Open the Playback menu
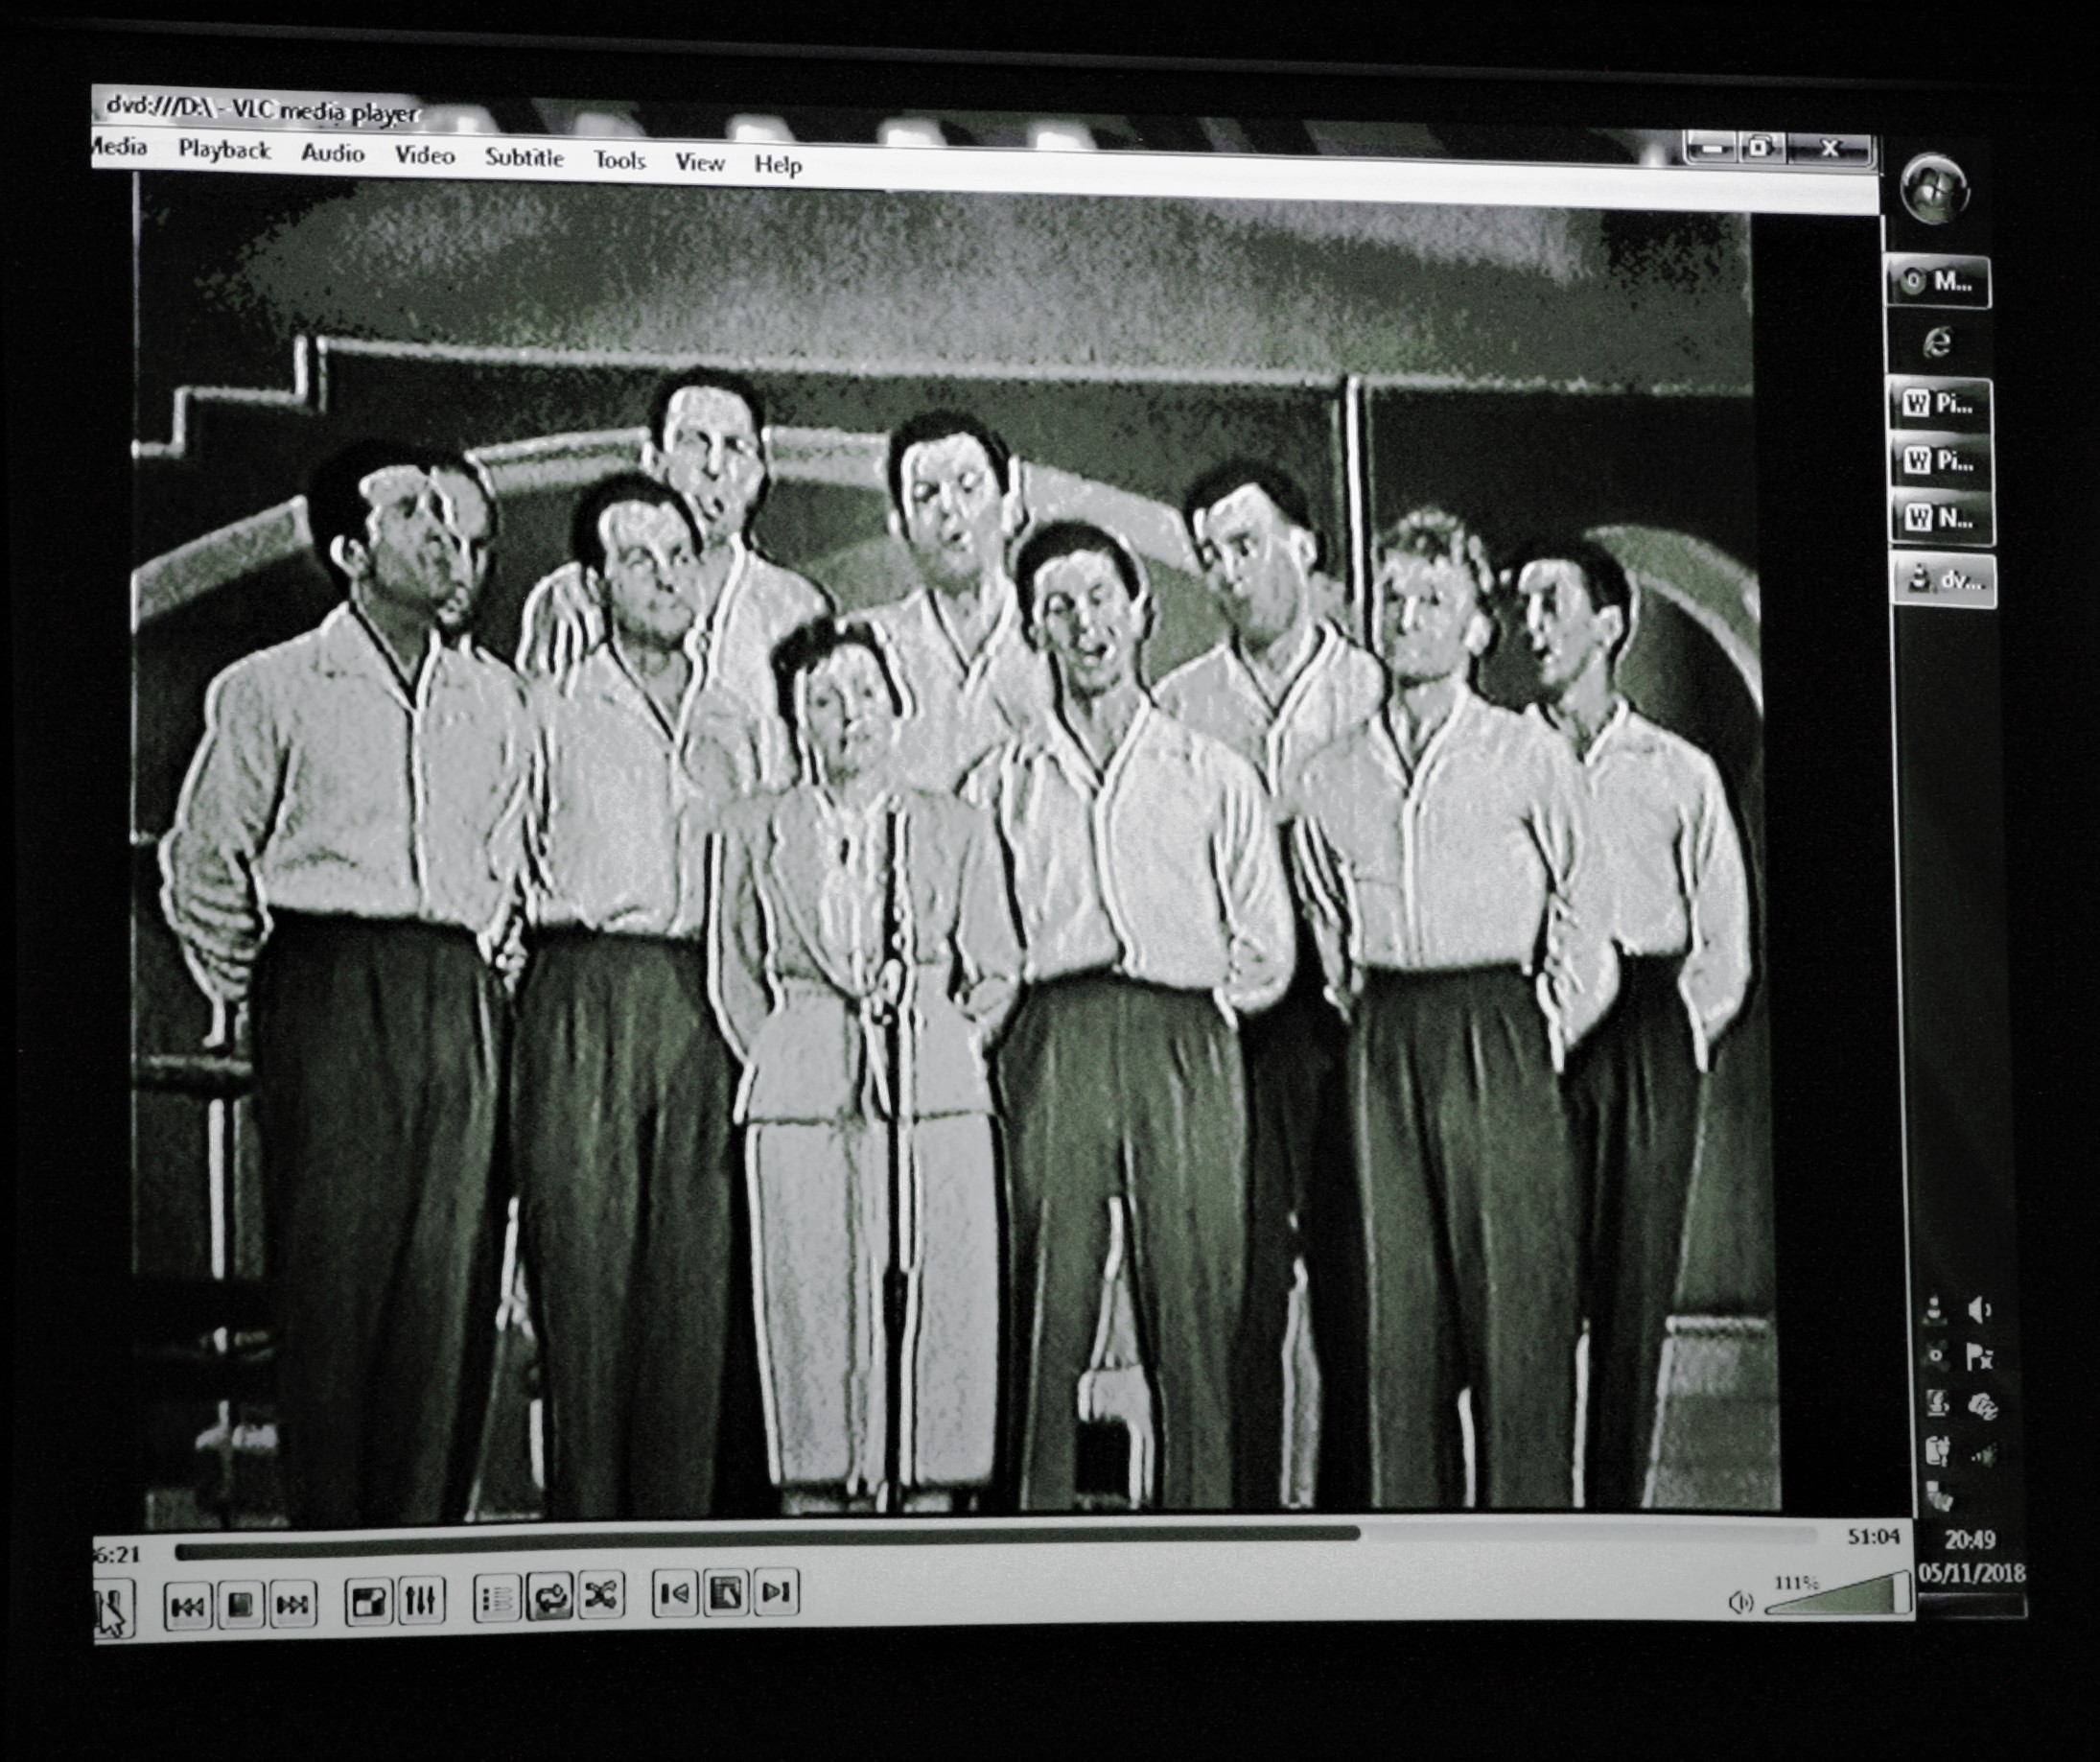 pyautogui.click(x=224, y=150)
